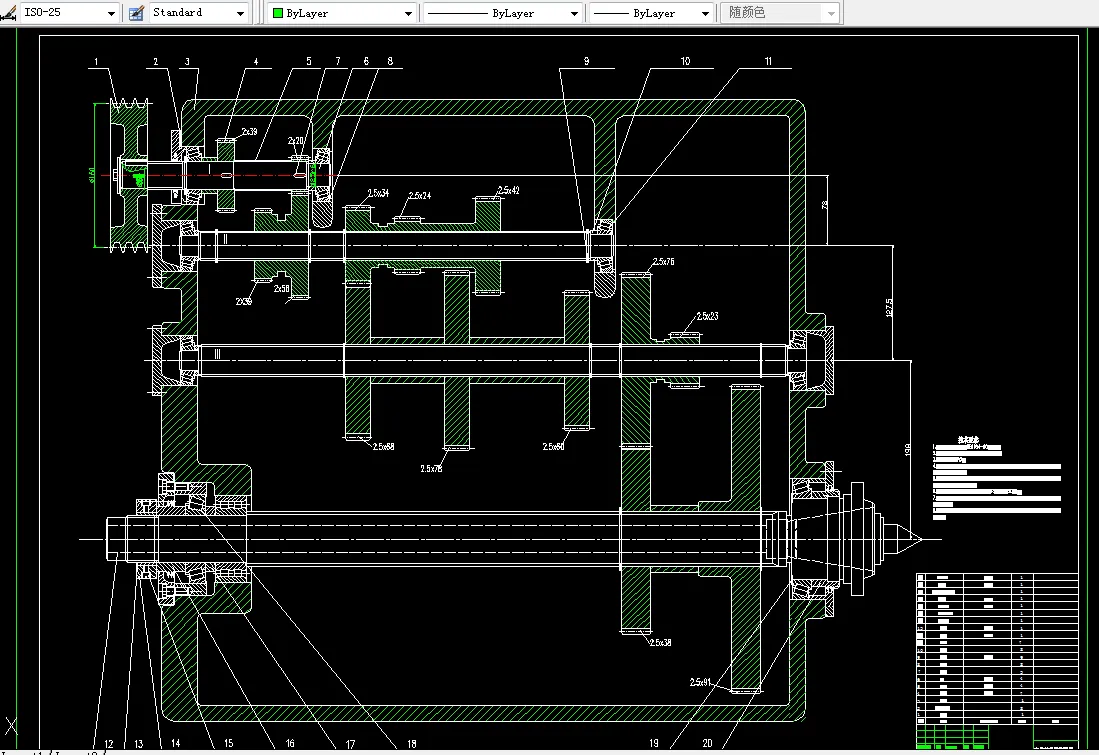Expand the color control ByLayer dropdown
Viewport: 1099px width, 755px height.
342,13
